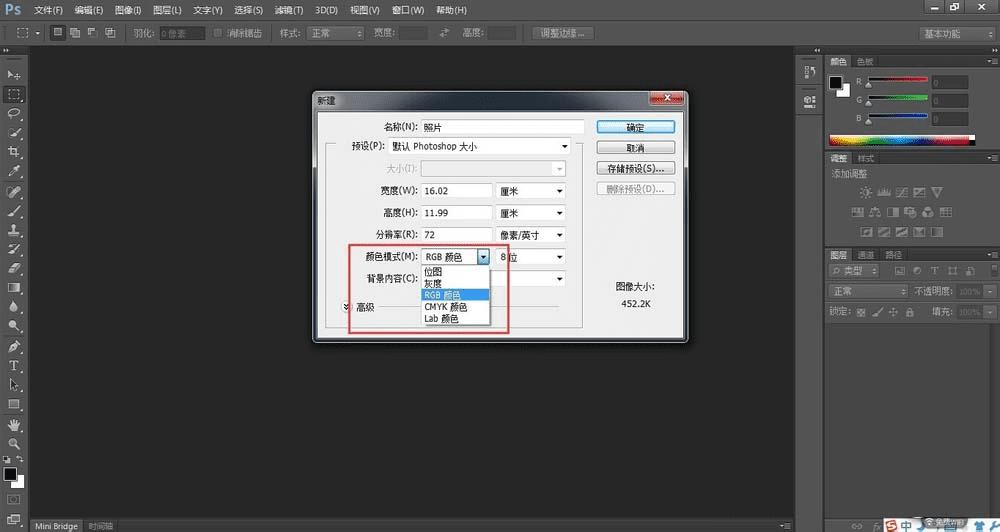
Task: Add a Levels adjustment
Action: (884, 192)
